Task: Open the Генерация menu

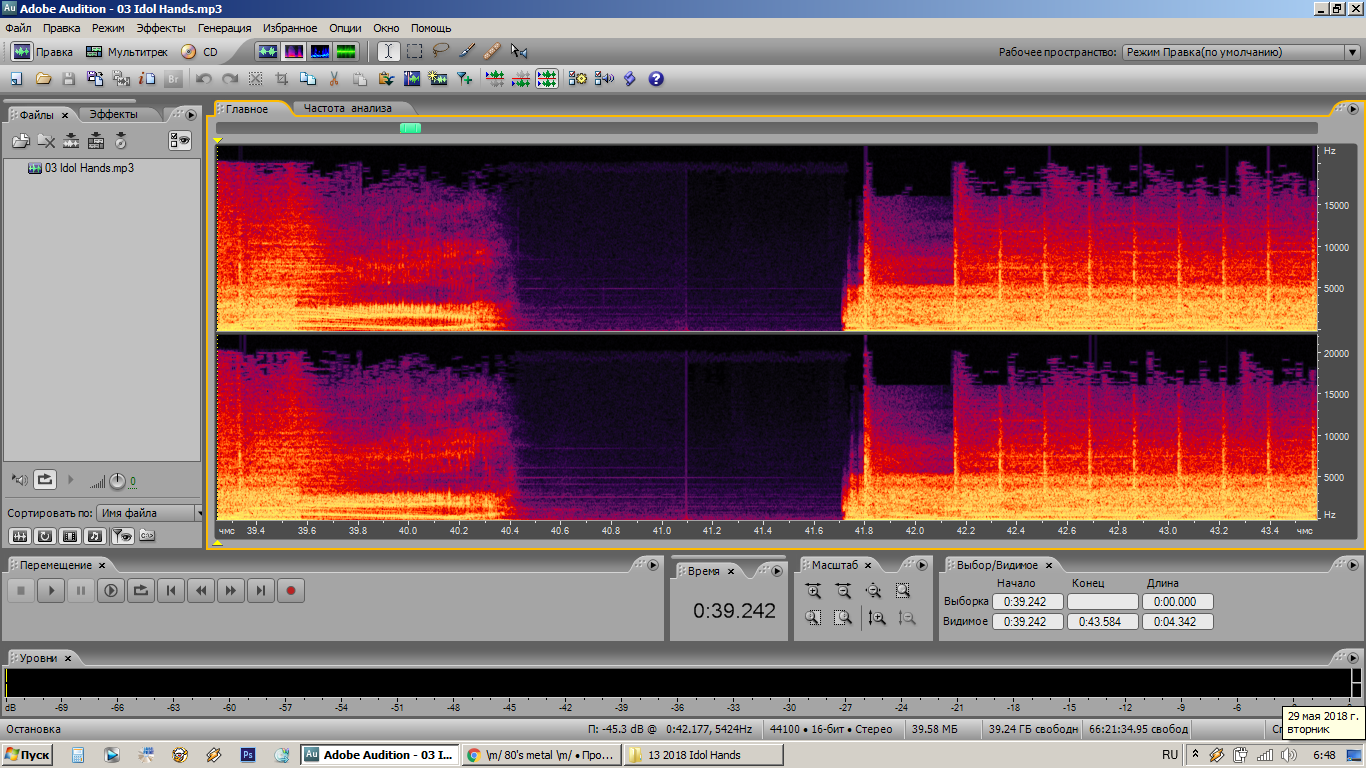Action: (x=225, y=28)
